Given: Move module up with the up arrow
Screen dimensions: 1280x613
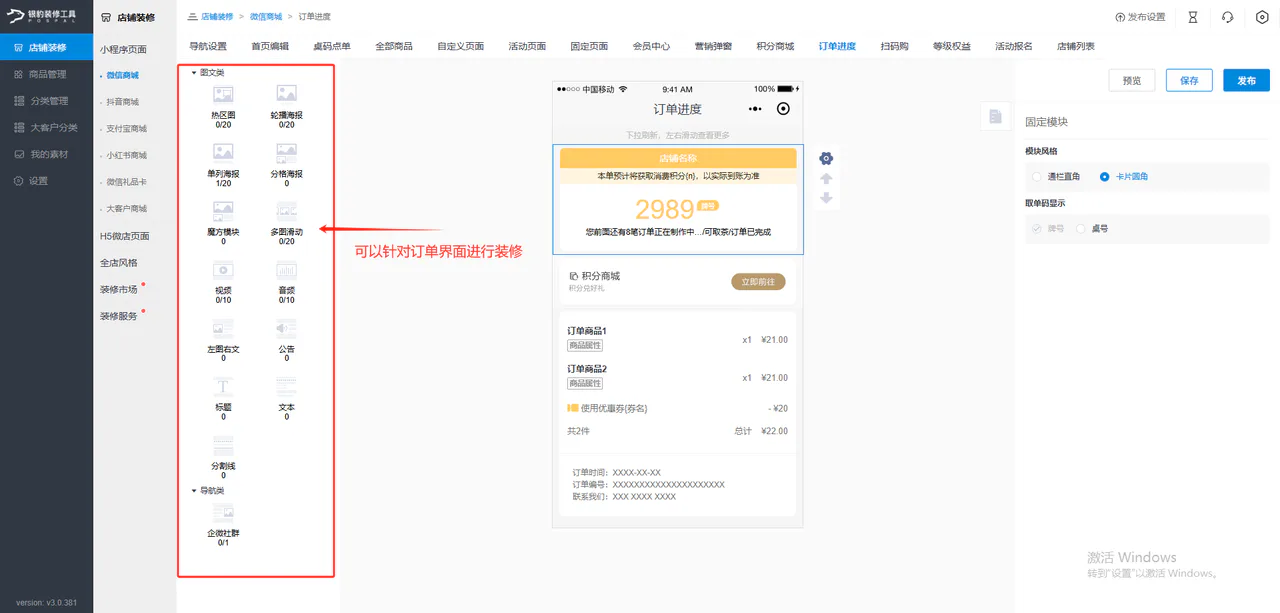Looking at the screenshot, I should tap(826, 178).
